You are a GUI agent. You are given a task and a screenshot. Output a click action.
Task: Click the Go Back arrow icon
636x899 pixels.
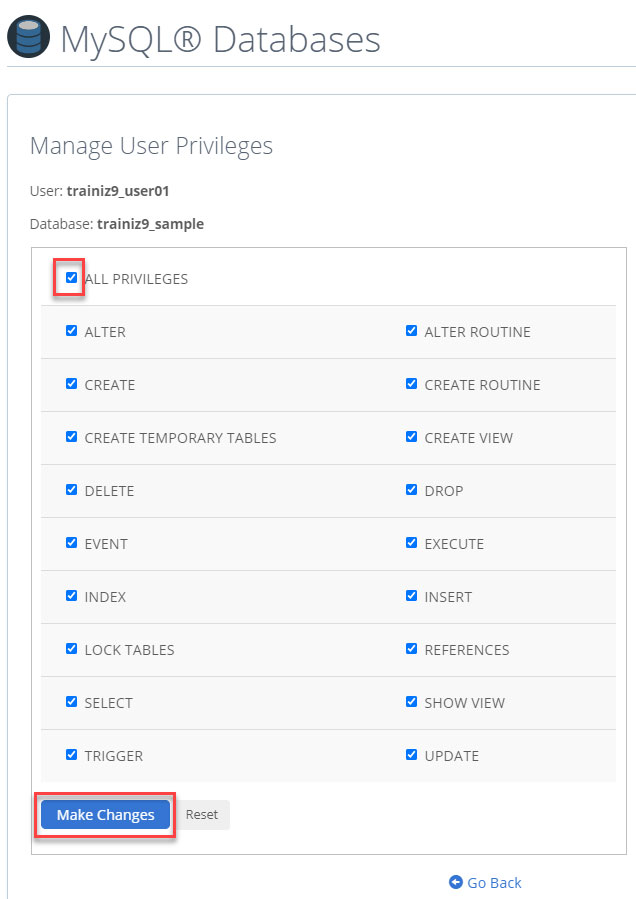pyautogui.click(x=455, y=882)
